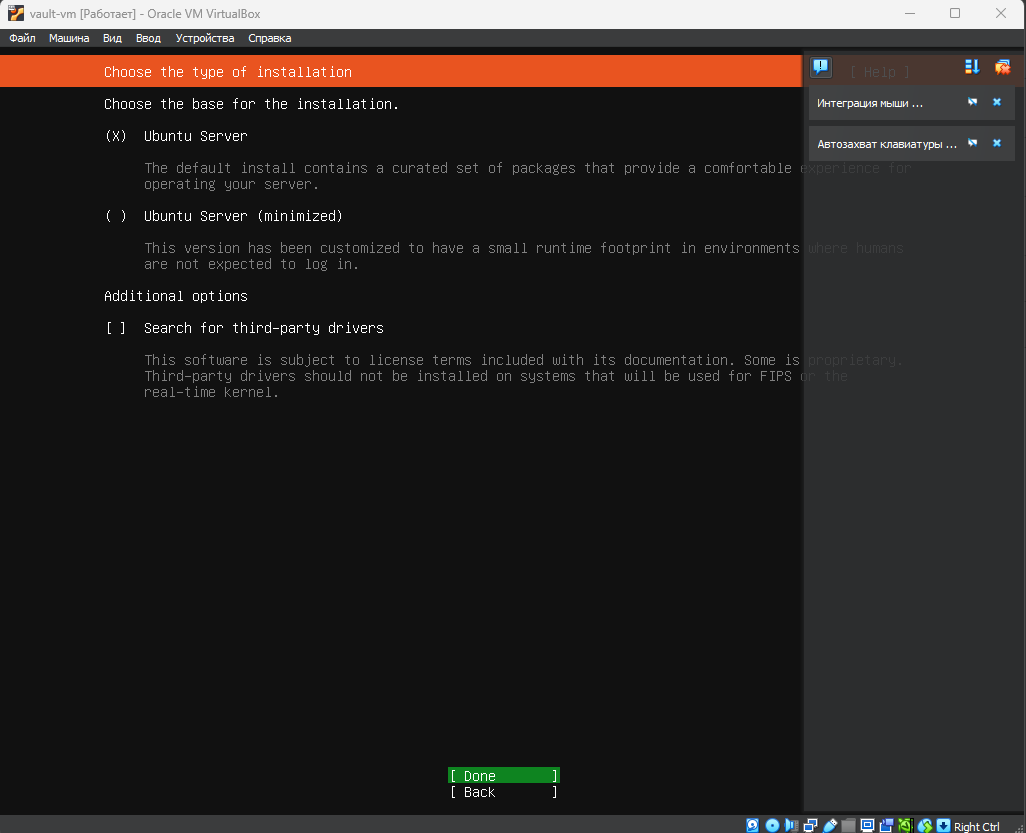This screenshot has height=833, width=1026.
Task: Click the optical disc status icon
Action: coord(772,825)
